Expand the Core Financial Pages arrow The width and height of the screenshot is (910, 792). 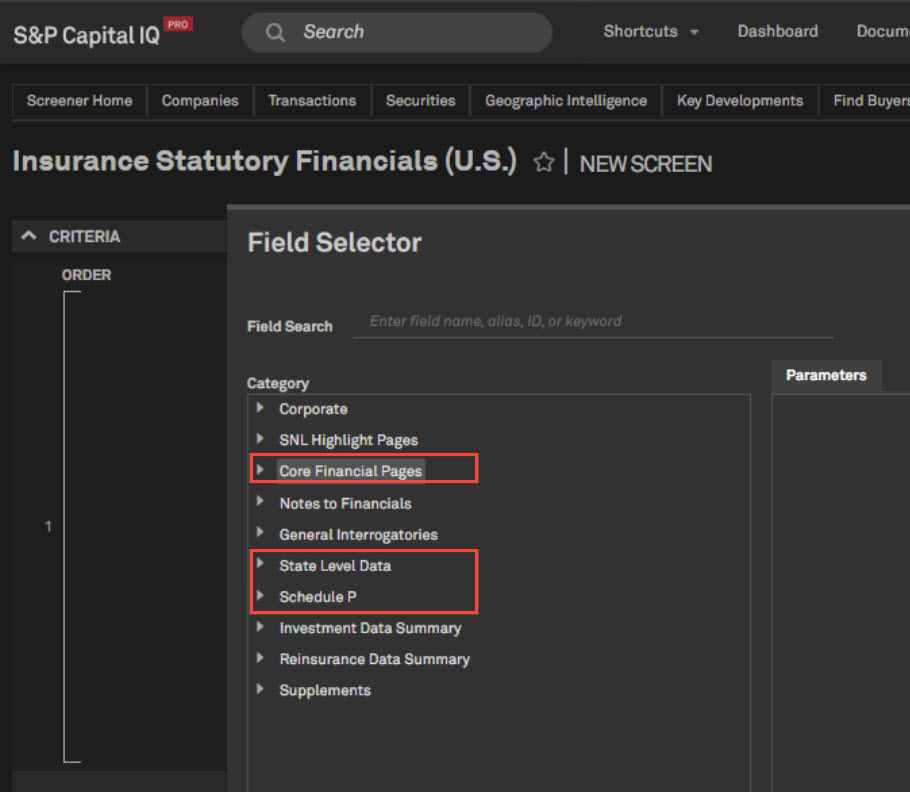coord(260,469)
